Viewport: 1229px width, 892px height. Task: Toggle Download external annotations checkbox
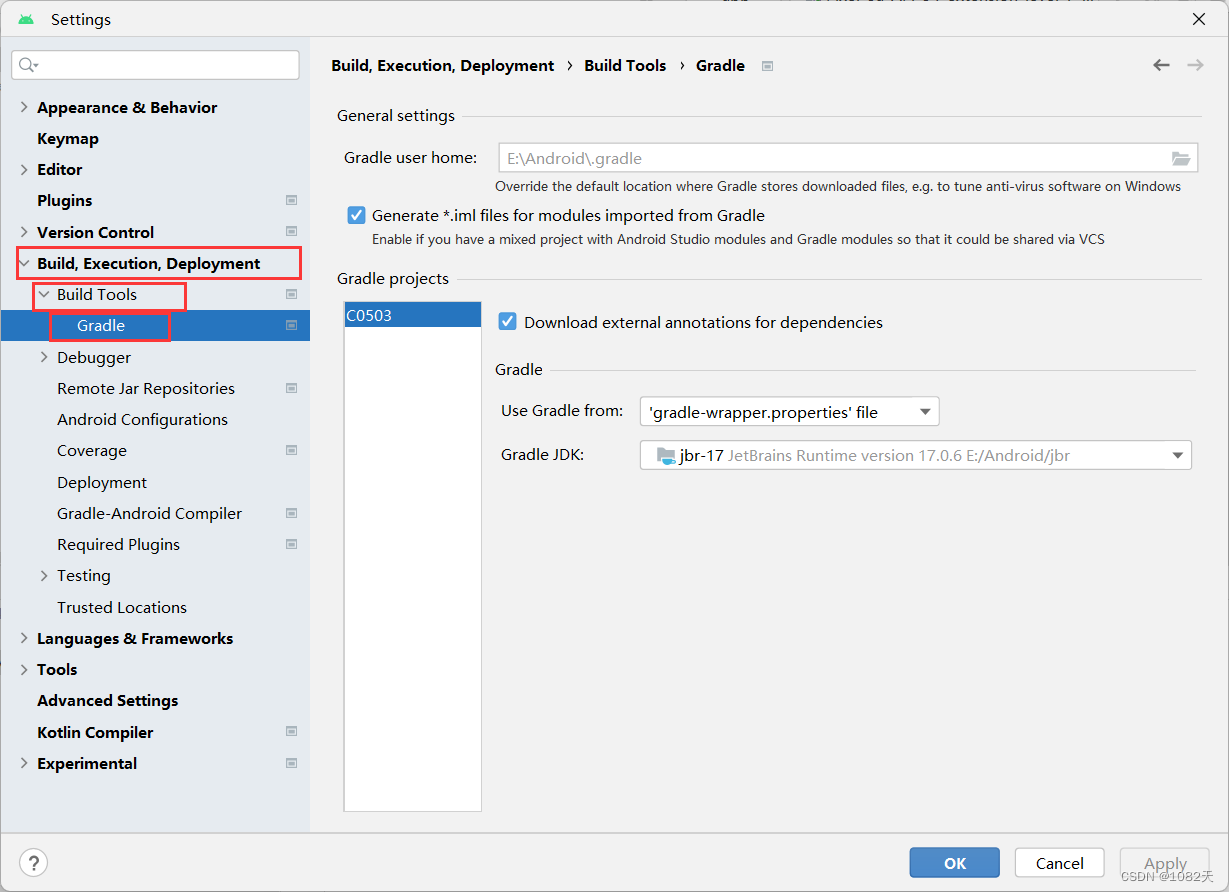pos(508,322)
